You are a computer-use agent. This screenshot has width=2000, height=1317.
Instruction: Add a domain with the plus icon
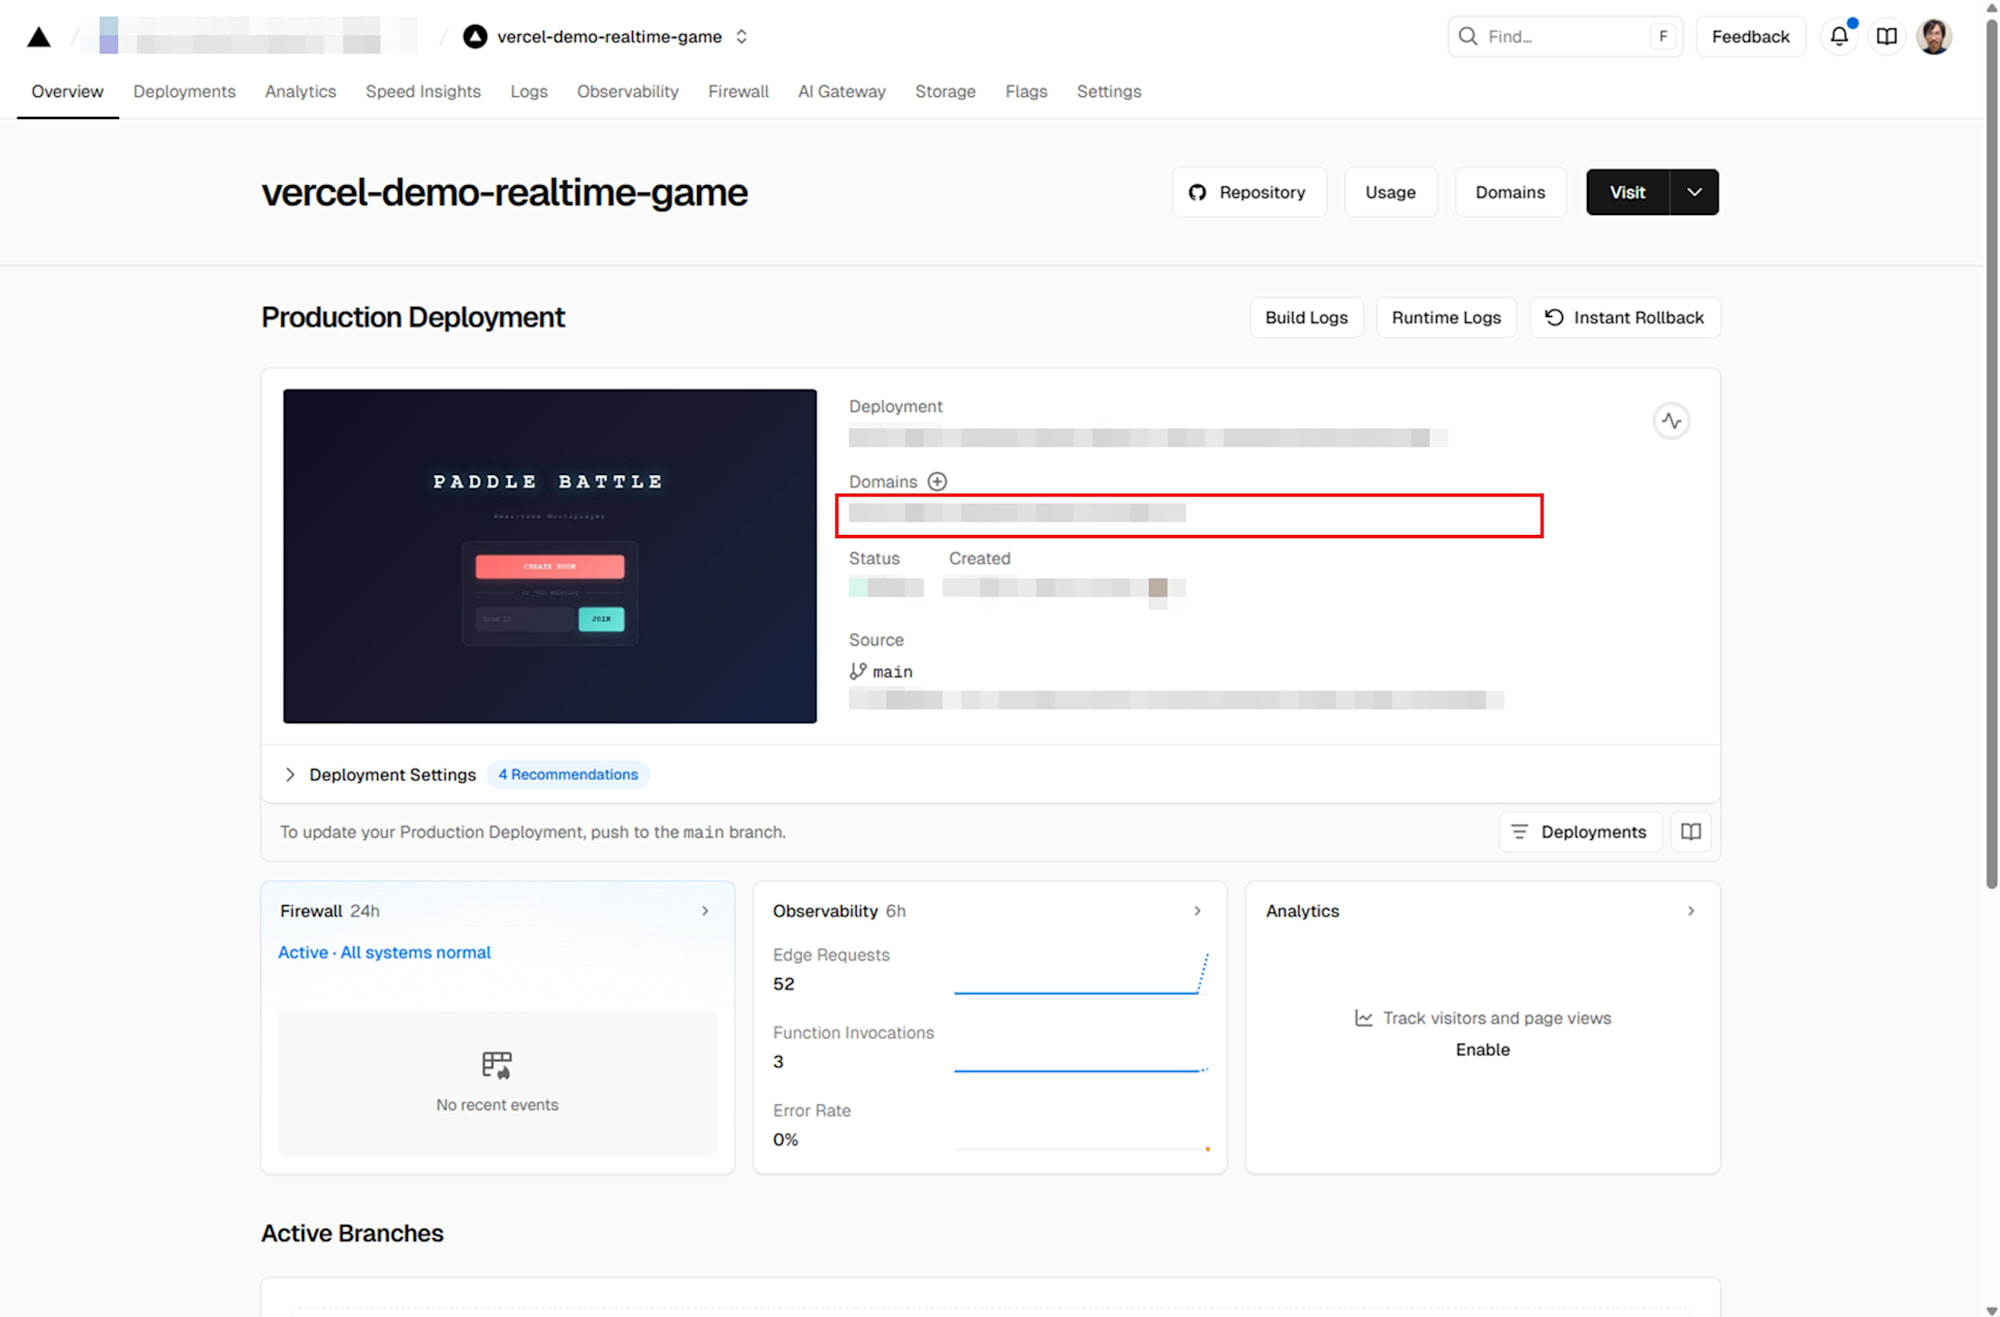point(937,482)
